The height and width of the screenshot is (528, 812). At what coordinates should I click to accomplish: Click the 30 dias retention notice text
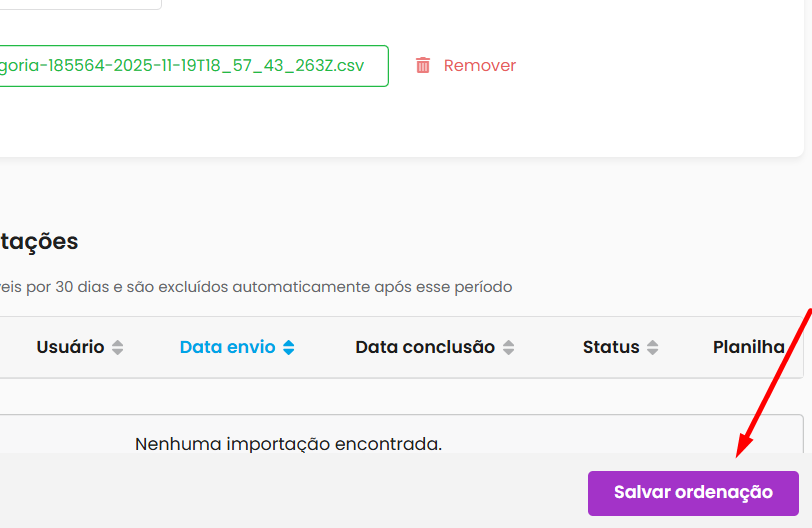256,287
